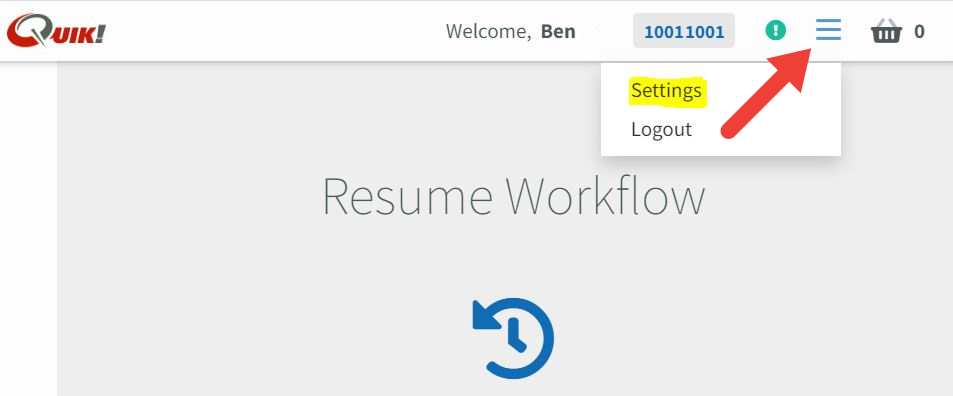Click the blue Resume Workflow history icon
Viewport: 953px width, 396px height.
514,338
